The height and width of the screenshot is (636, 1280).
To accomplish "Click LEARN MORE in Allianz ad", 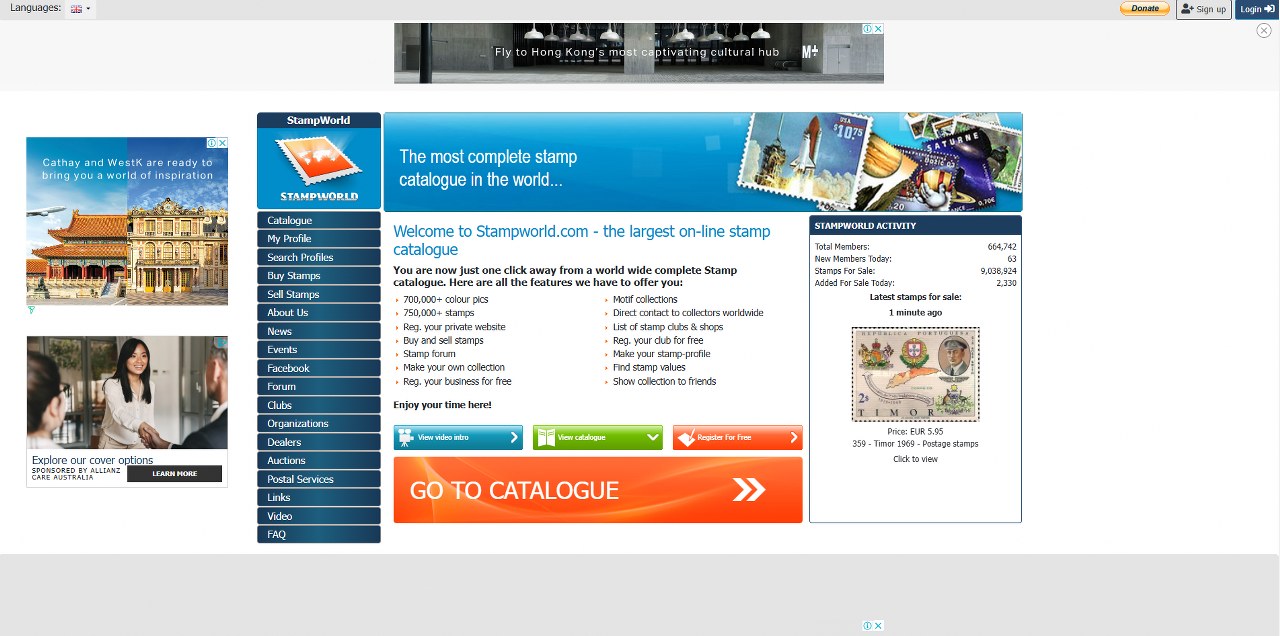I will click(174, 474).
